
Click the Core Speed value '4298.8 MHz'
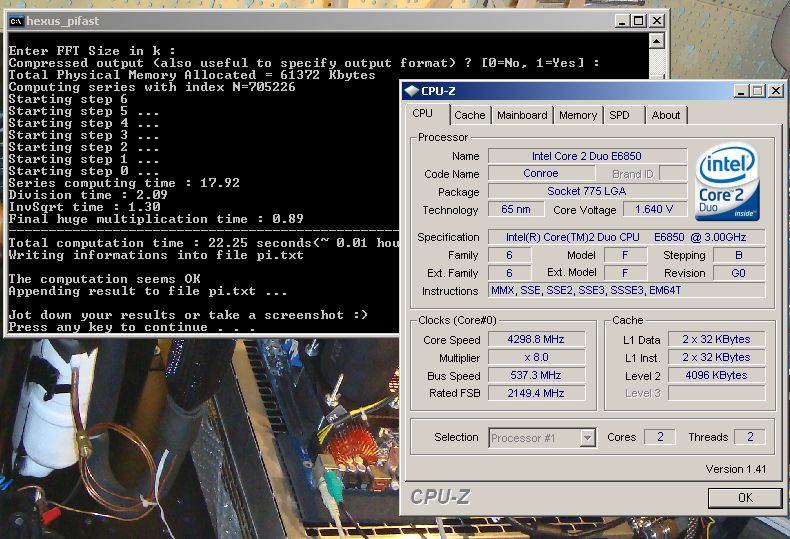click(x=536, y=340)
